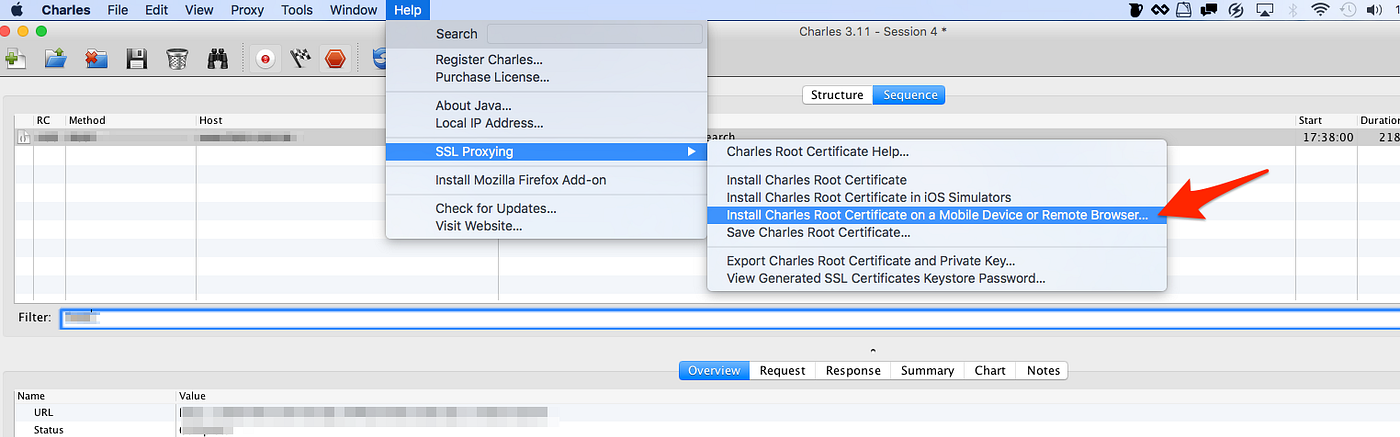Select the Chart tab
Screen dimensions: 1400x437
[990, 370]
